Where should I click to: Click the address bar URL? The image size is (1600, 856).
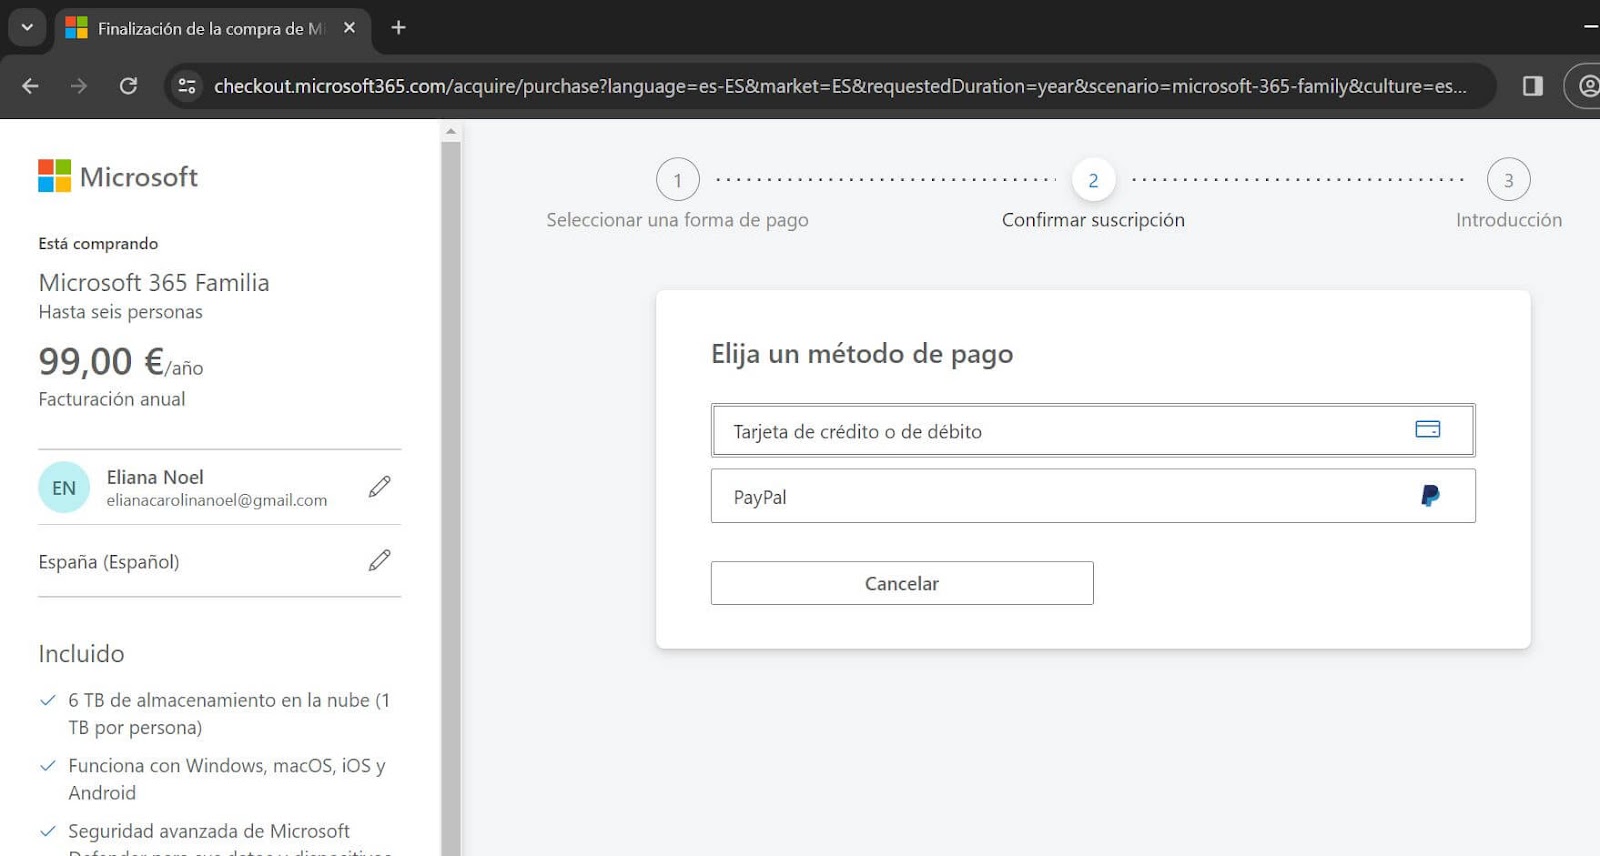840,86
